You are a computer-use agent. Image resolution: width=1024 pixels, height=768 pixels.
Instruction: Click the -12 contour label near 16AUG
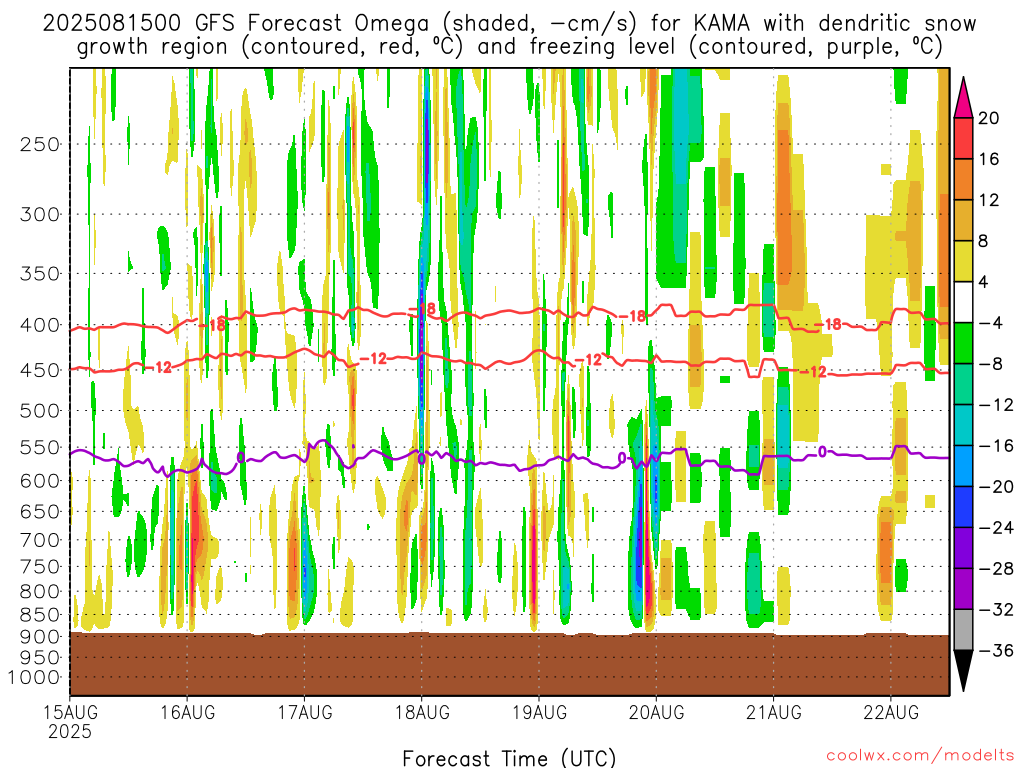[157, 368]
